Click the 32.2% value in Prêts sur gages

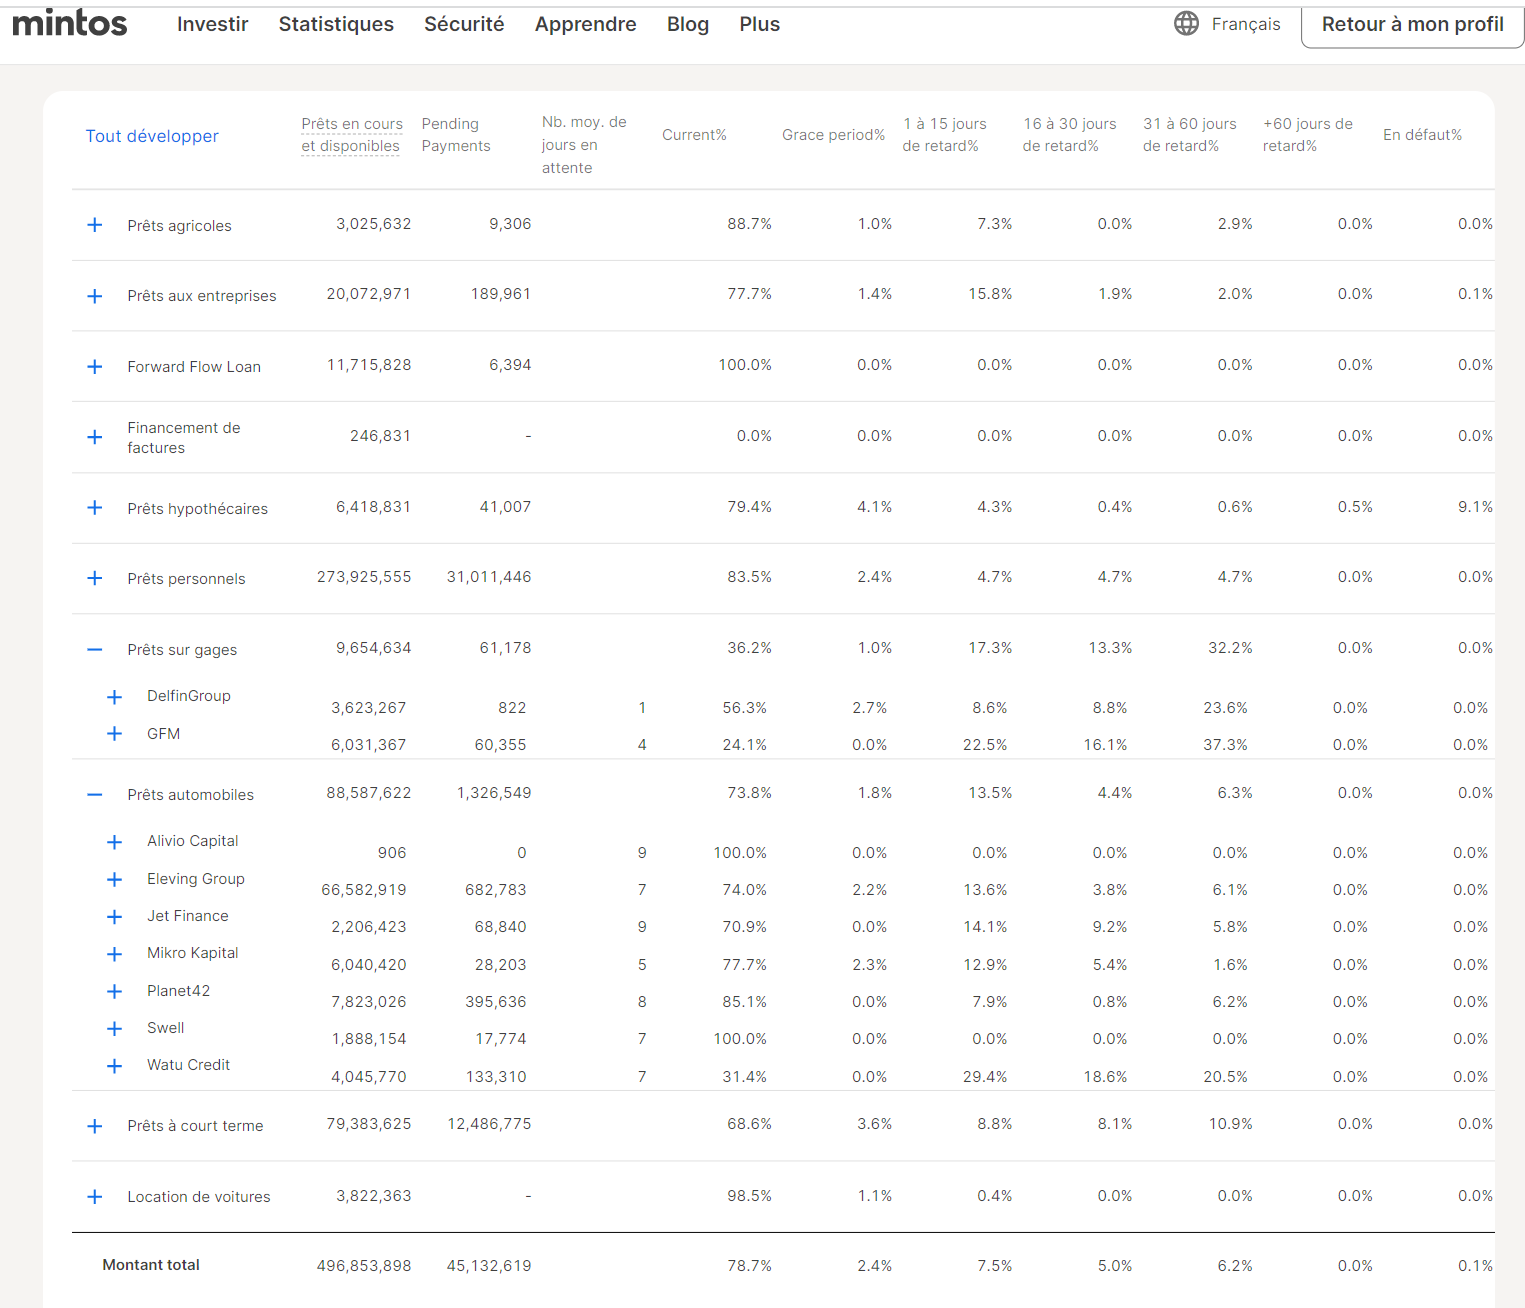(x=1230, y=648)
